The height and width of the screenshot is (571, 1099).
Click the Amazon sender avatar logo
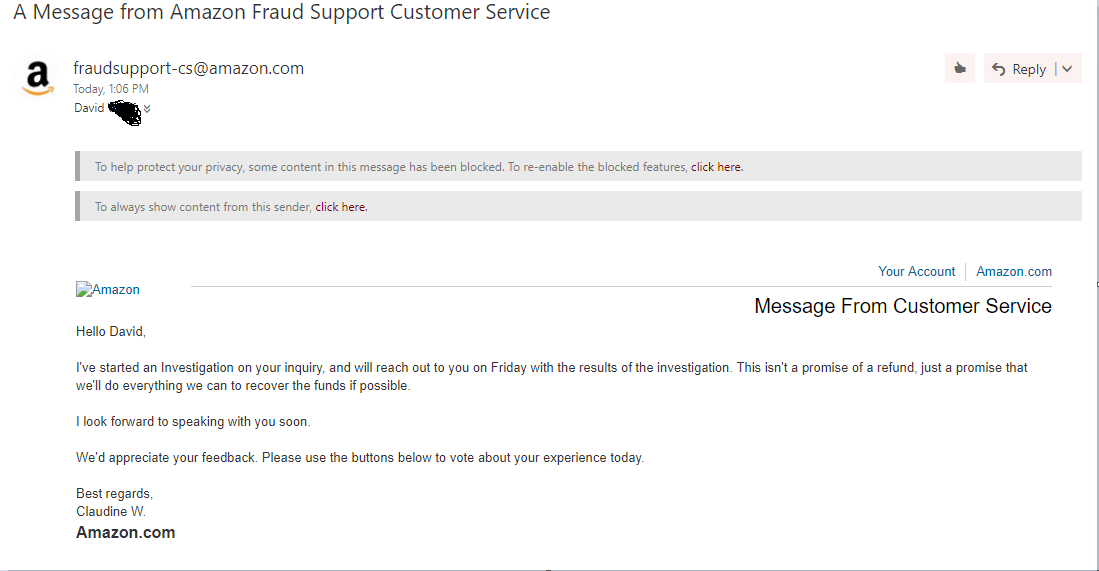38,78
